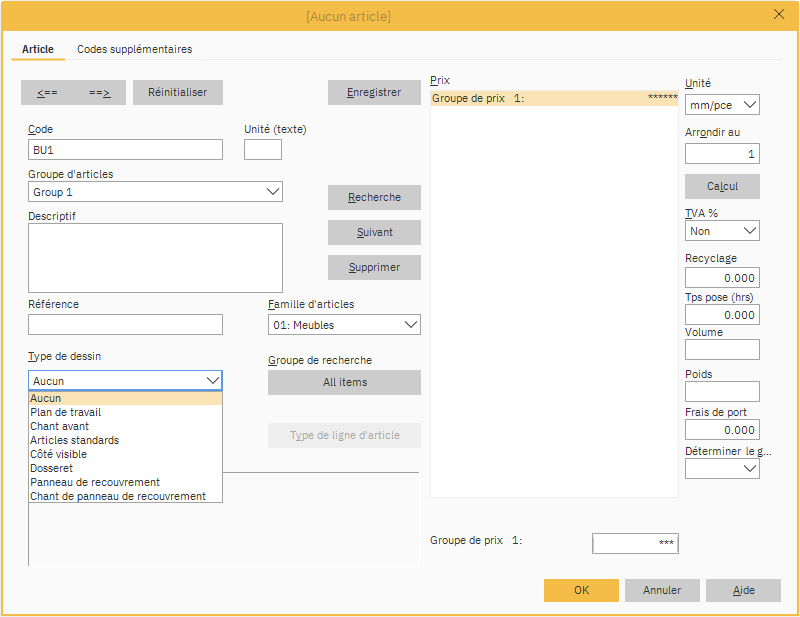This screenshot has height=617, width=800.
Task: Click the Recherche button
Action: coord(374,197)
